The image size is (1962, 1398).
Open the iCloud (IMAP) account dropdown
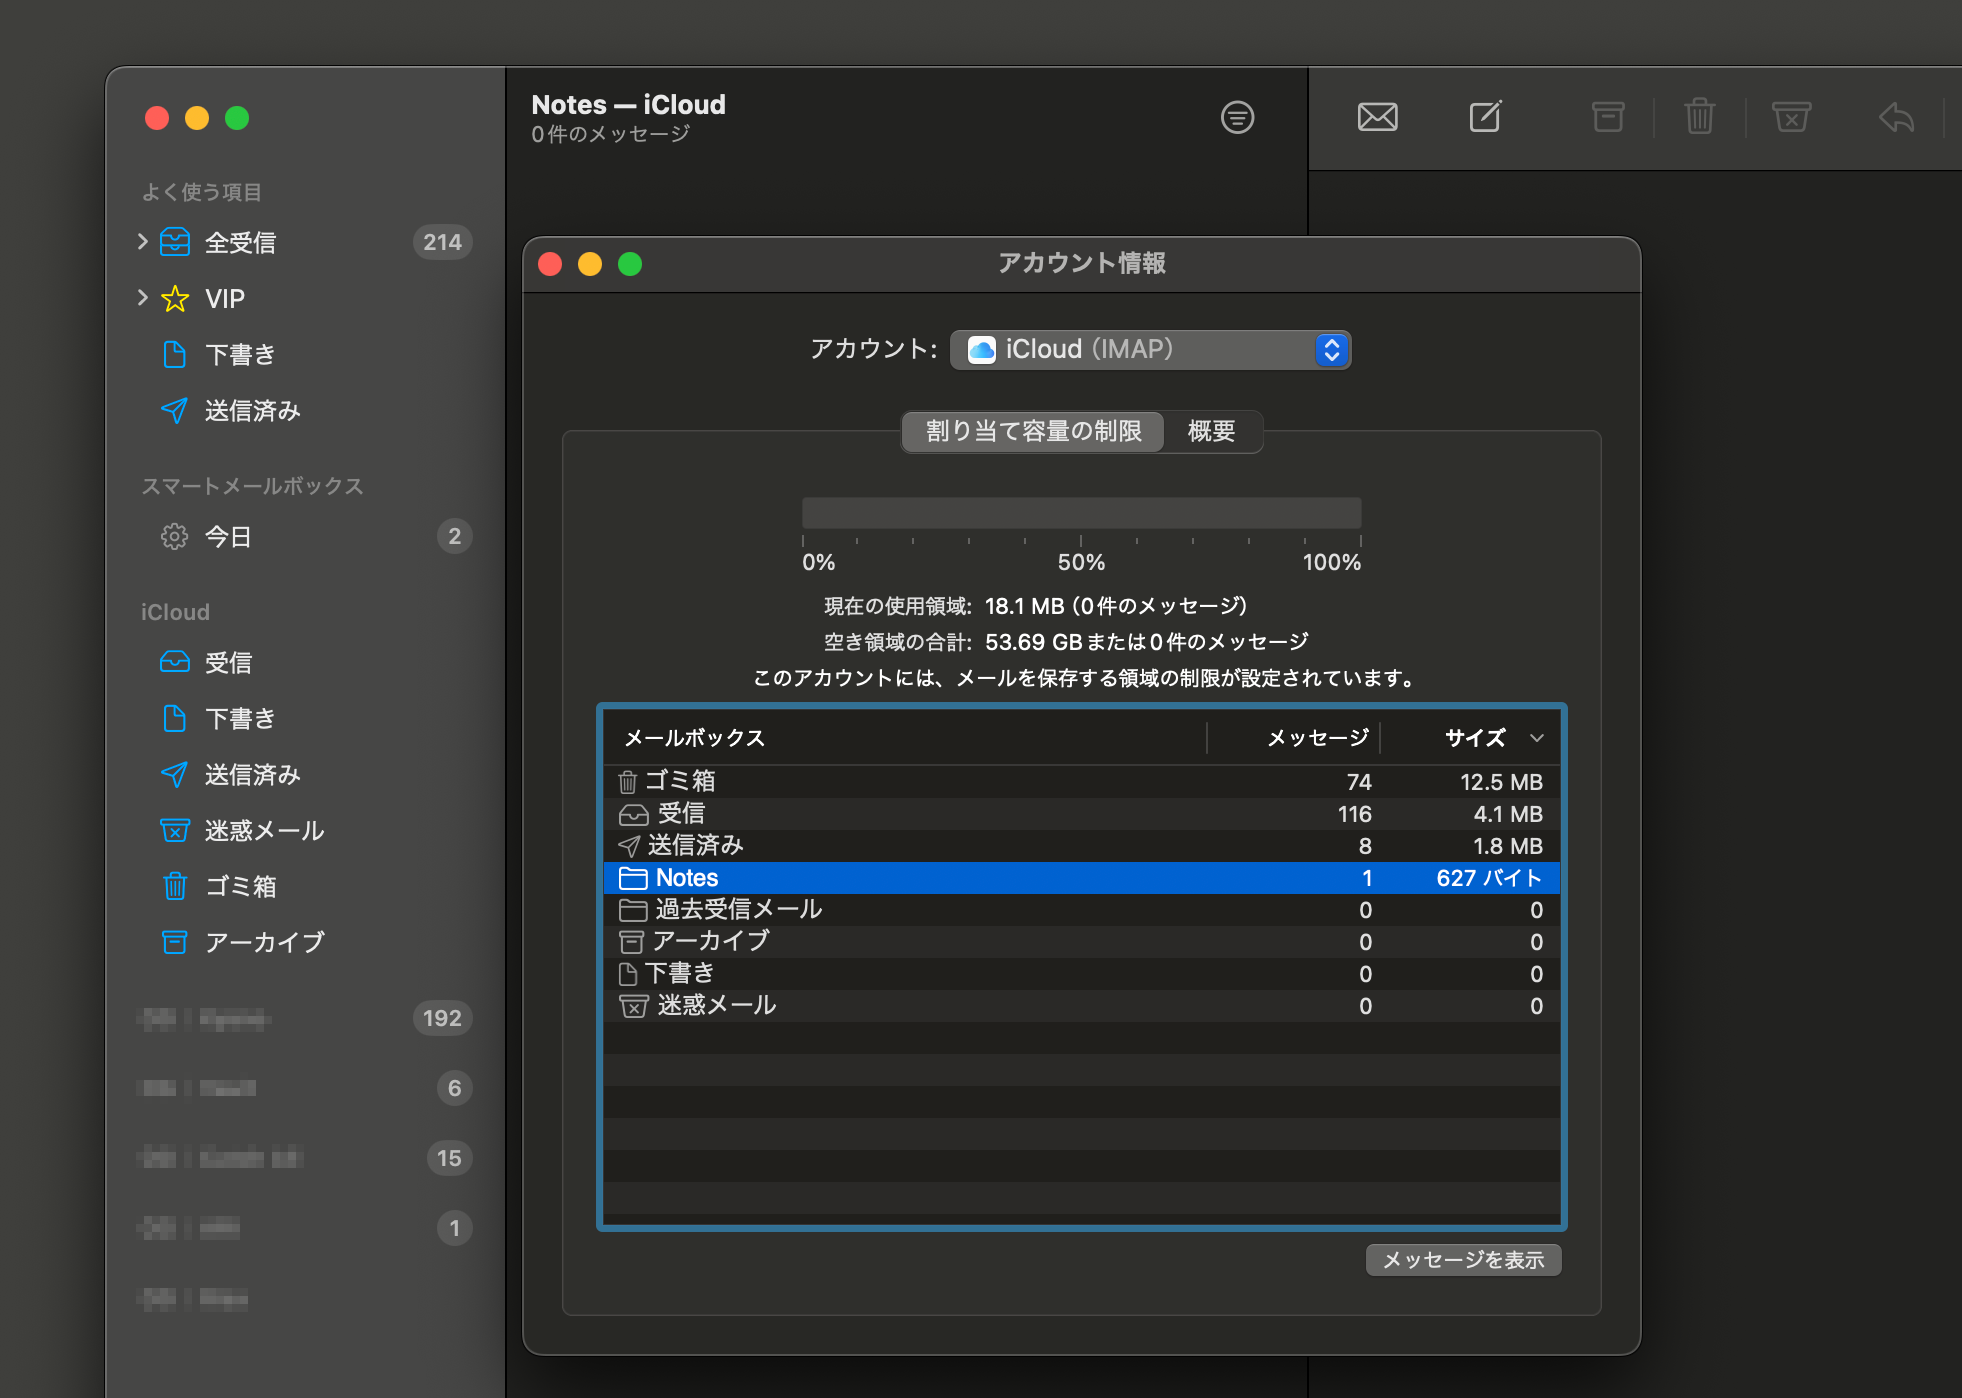pyautogui.click(x=1150, y=349)
